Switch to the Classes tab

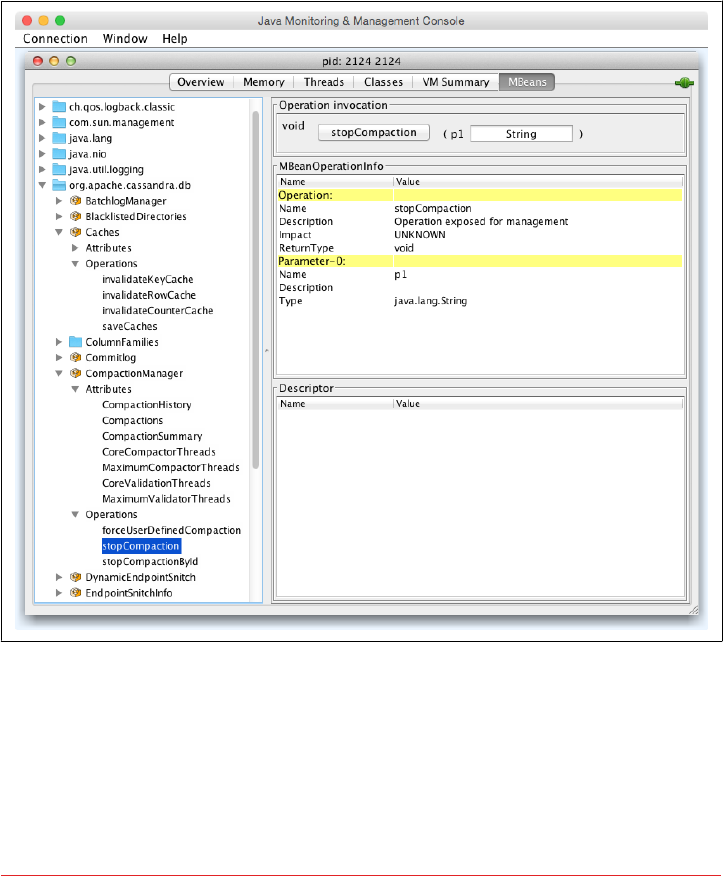(x=383, y=82)
